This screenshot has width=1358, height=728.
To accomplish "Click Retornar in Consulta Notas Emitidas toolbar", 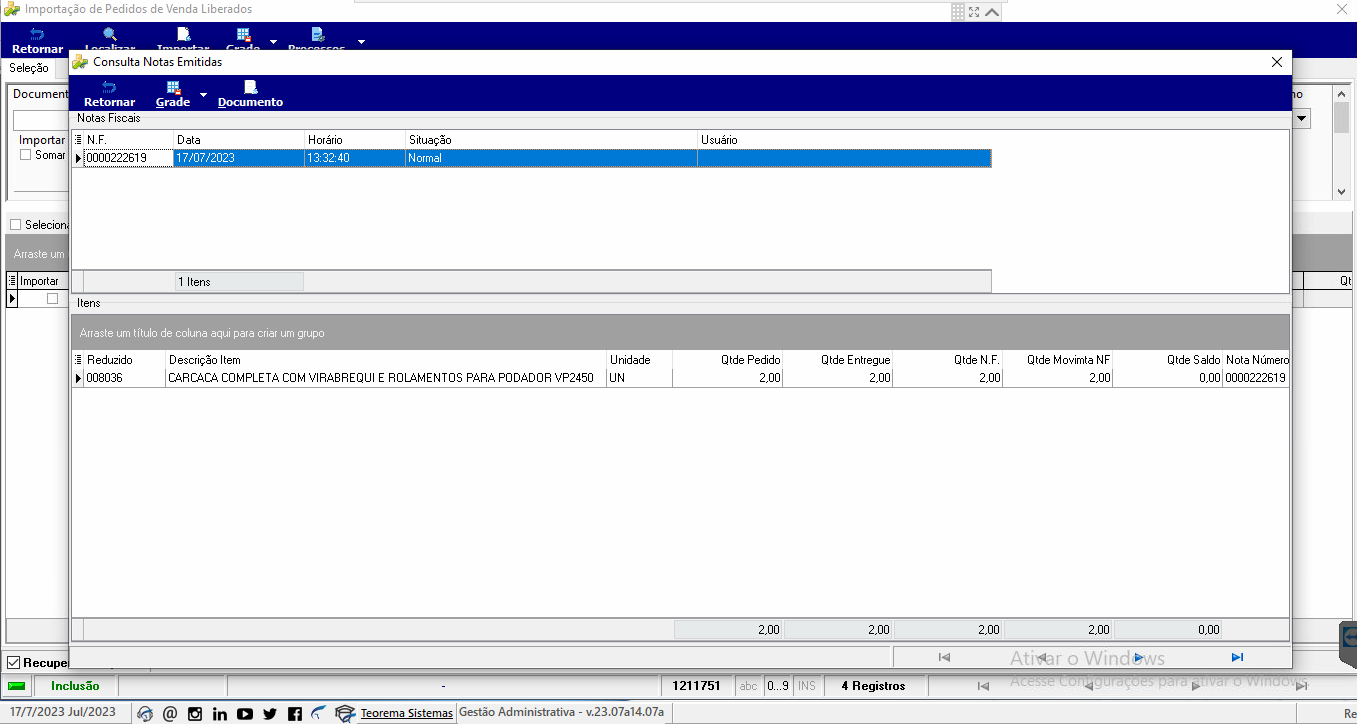I will click(x=109, y=94).
